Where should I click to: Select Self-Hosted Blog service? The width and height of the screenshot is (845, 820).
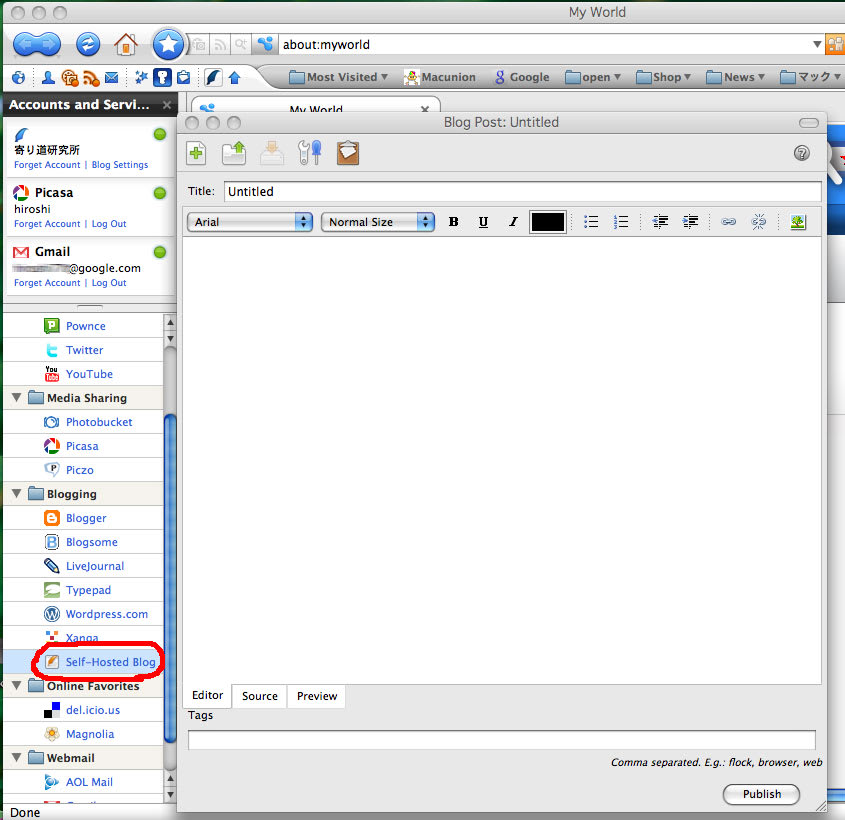(84, 662)
